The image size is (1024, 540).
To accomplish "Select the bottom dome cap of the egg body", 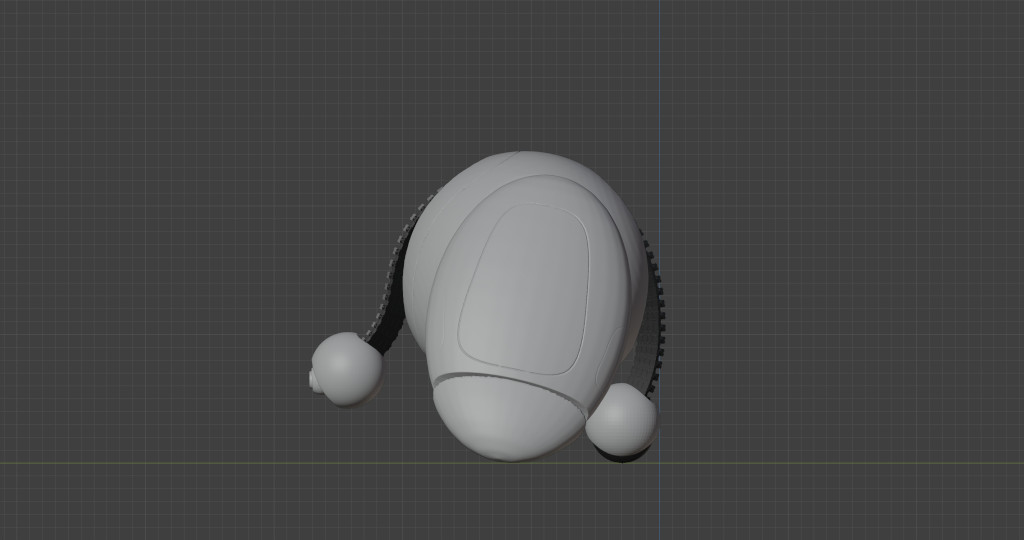I will (x=509, y=418).
